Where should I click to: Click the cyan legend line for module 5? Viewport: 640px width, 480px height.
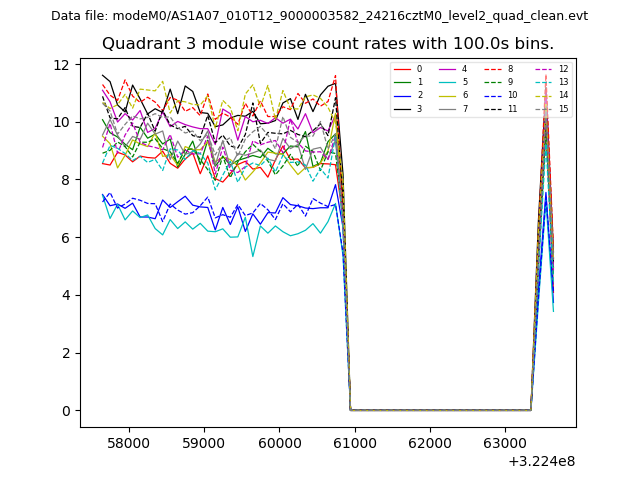[x=450, y=82]
